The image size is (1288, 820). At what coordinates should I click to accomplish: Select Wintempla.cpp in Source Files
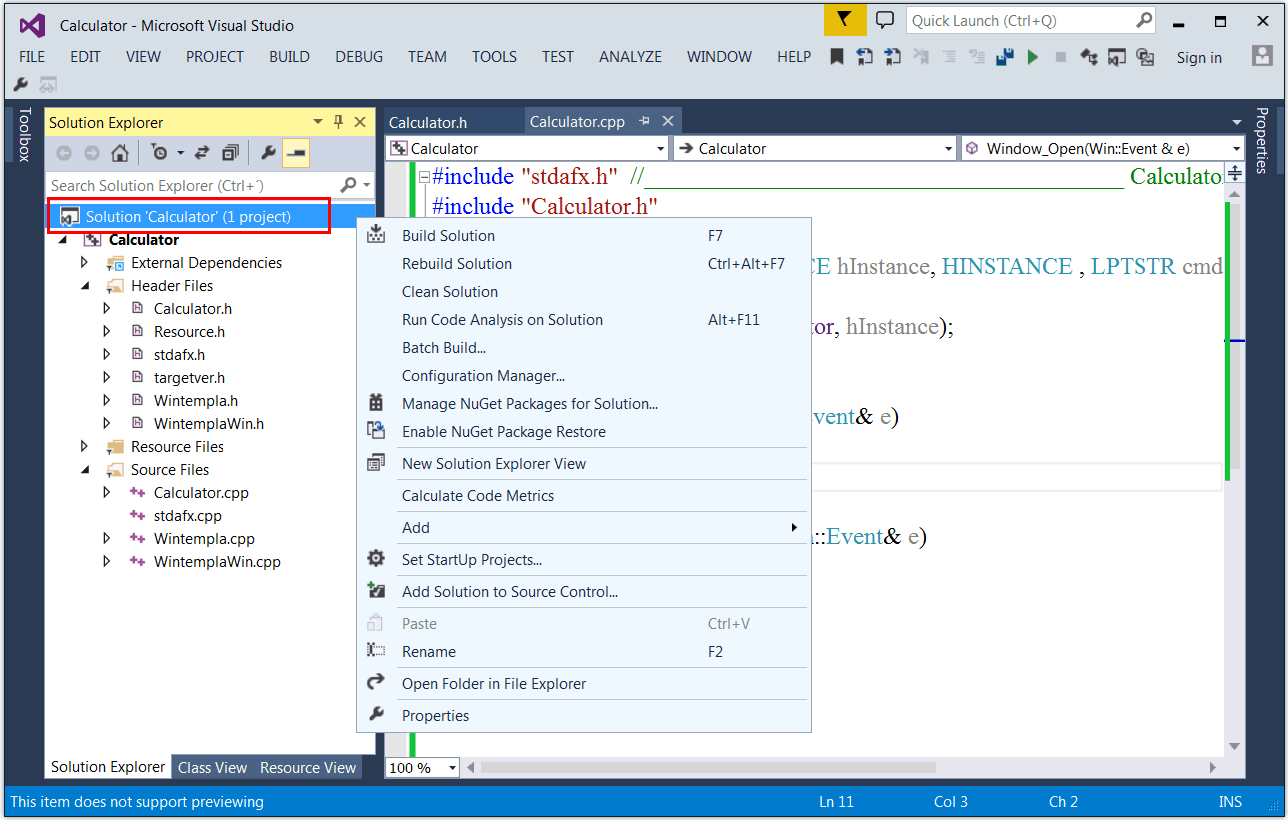point(204,539)
